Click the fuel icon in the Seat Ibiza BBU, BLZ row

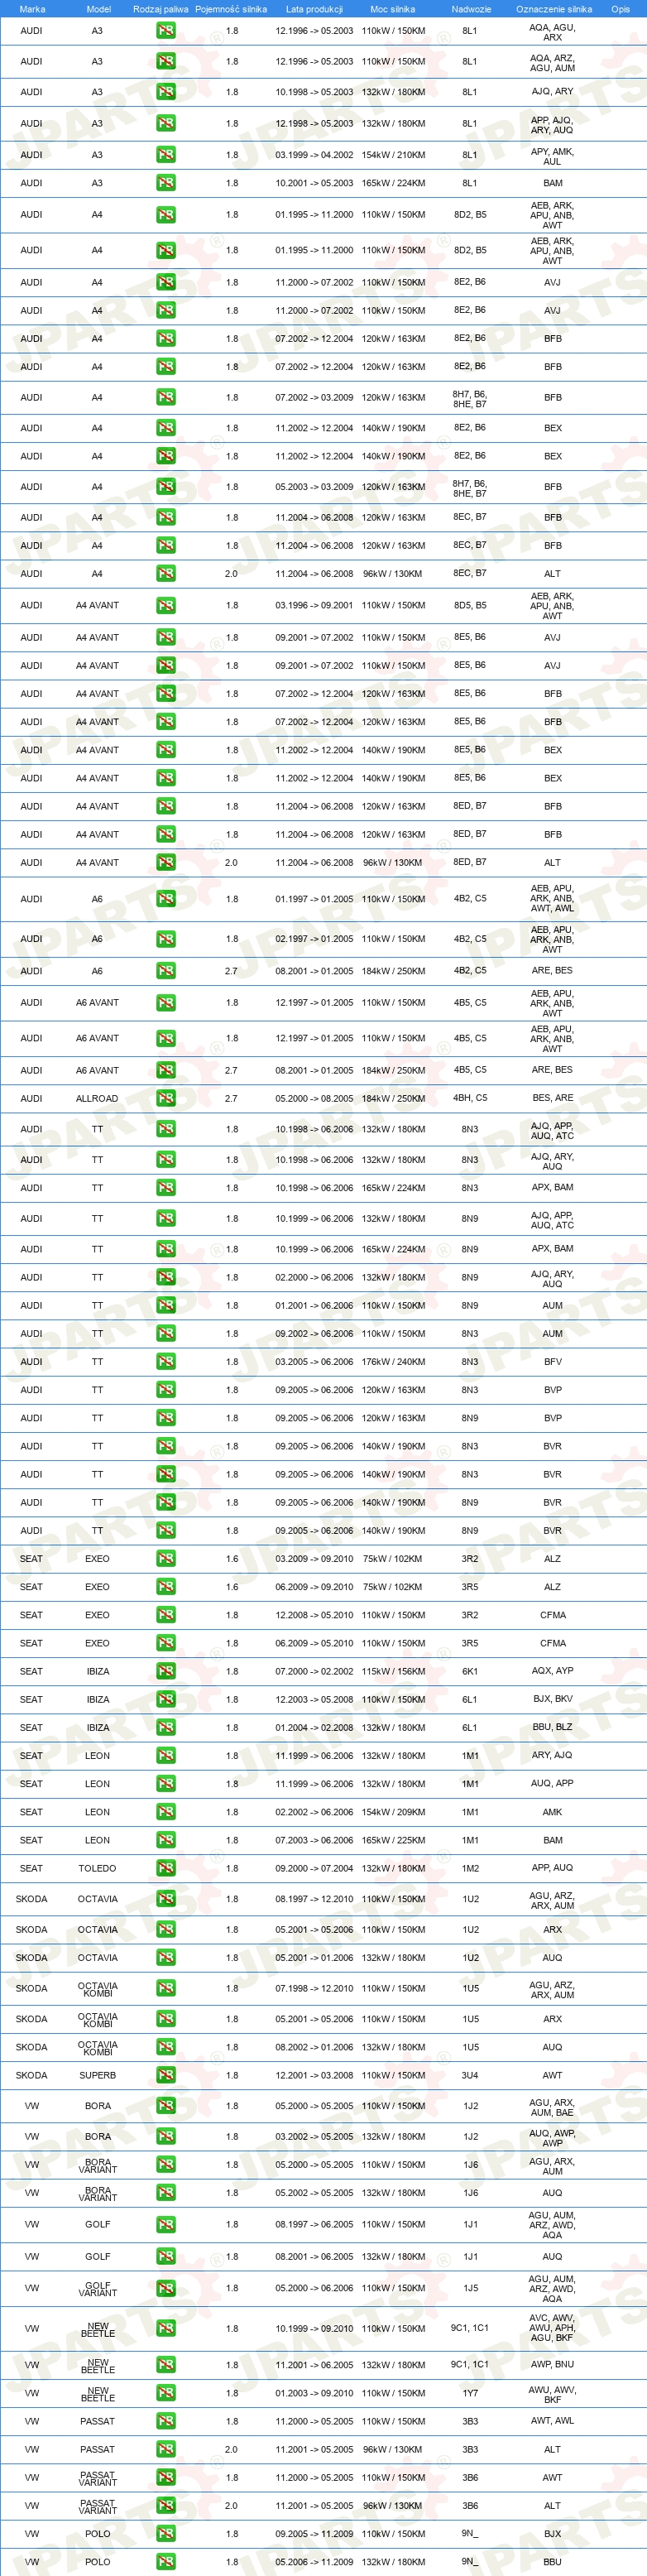click(x=166, y=1727)
